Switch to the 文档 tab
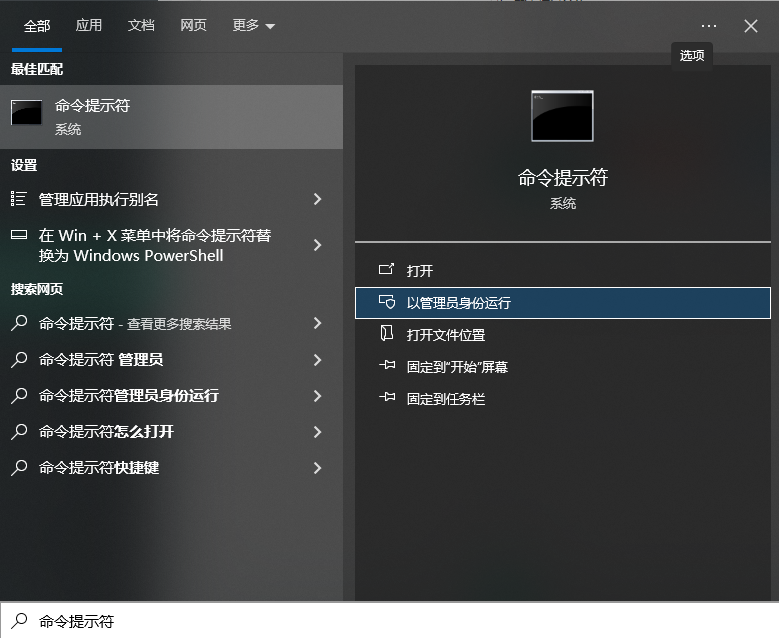Image resolution: width=779 pixels, height=638 pixels. (x=141, y=26)
